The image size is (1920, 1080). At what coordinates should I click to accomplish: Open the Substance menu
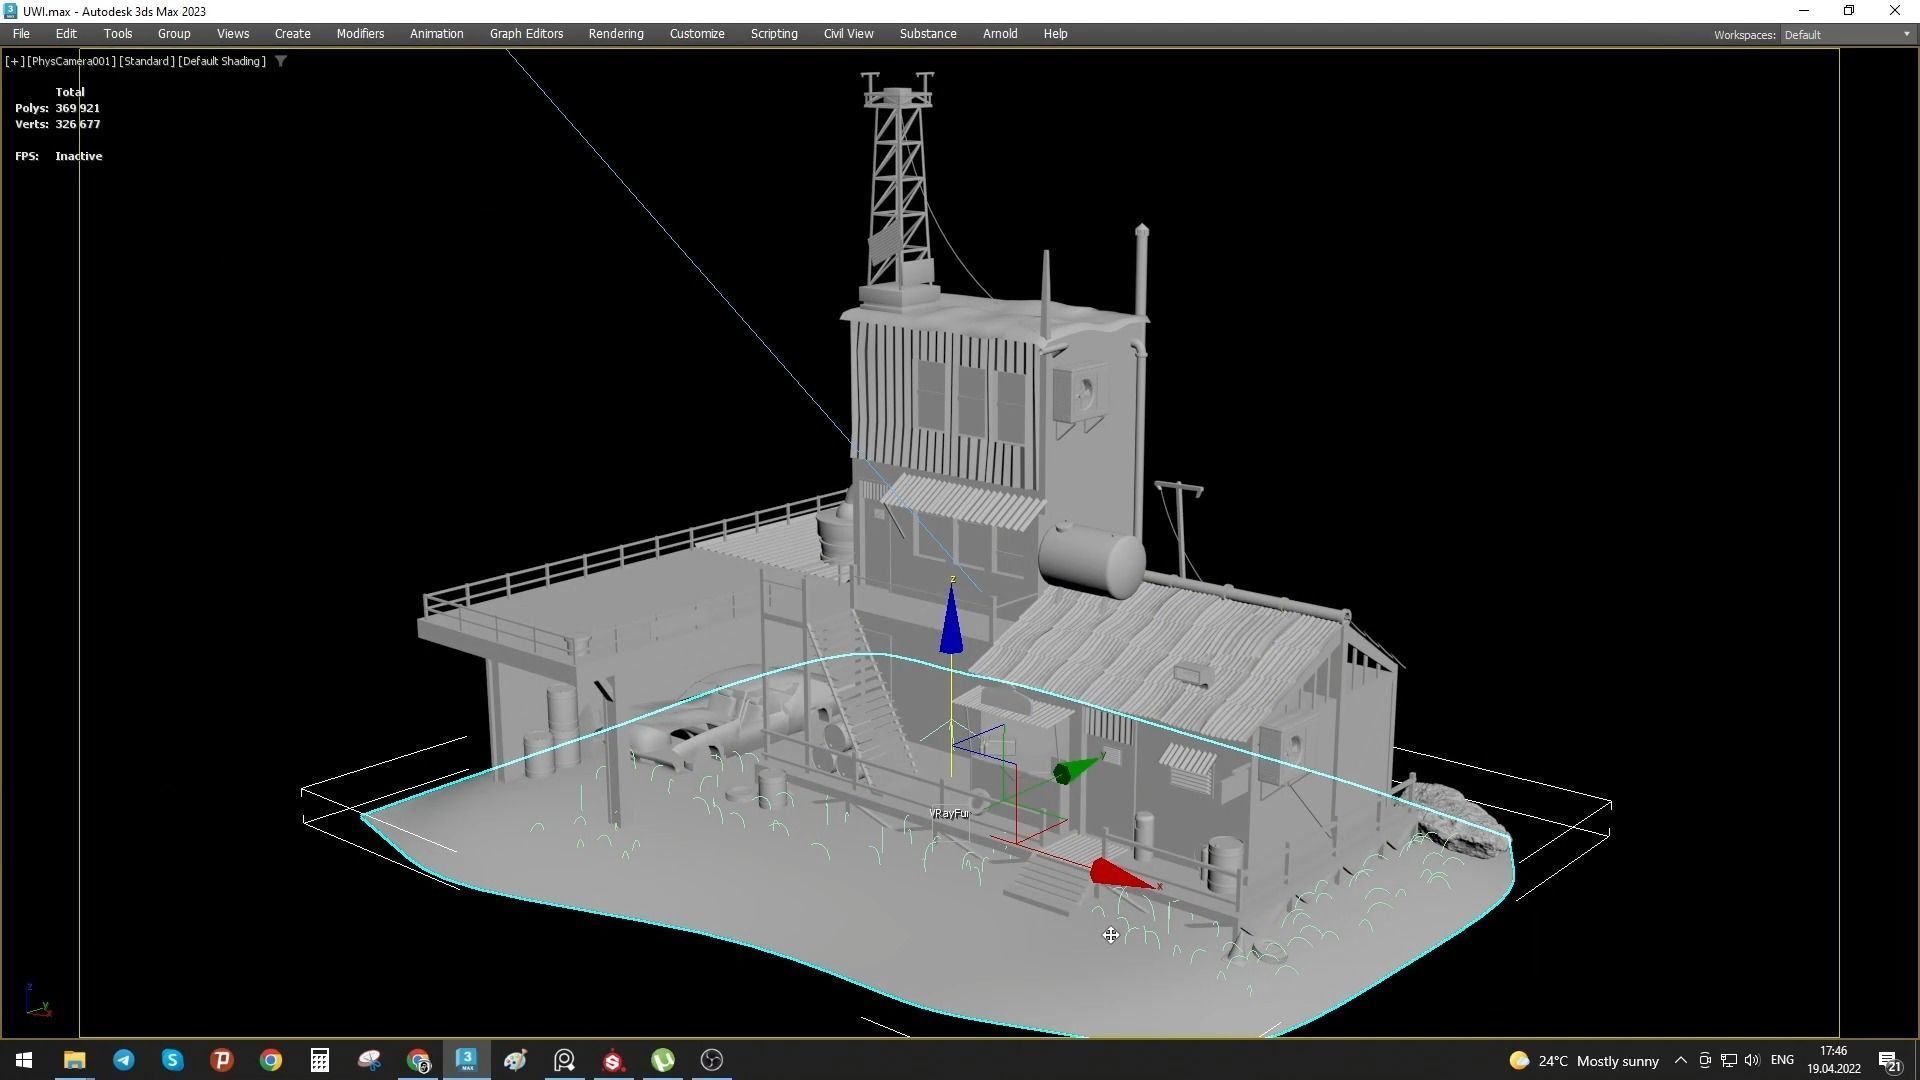pos(928,34)
